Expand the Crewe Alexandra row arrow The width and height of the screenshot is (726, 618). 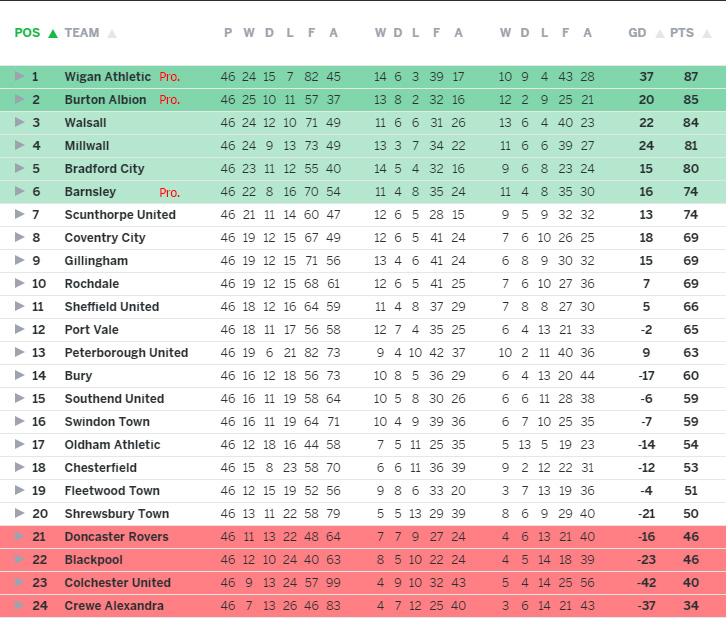pos(19,605)
